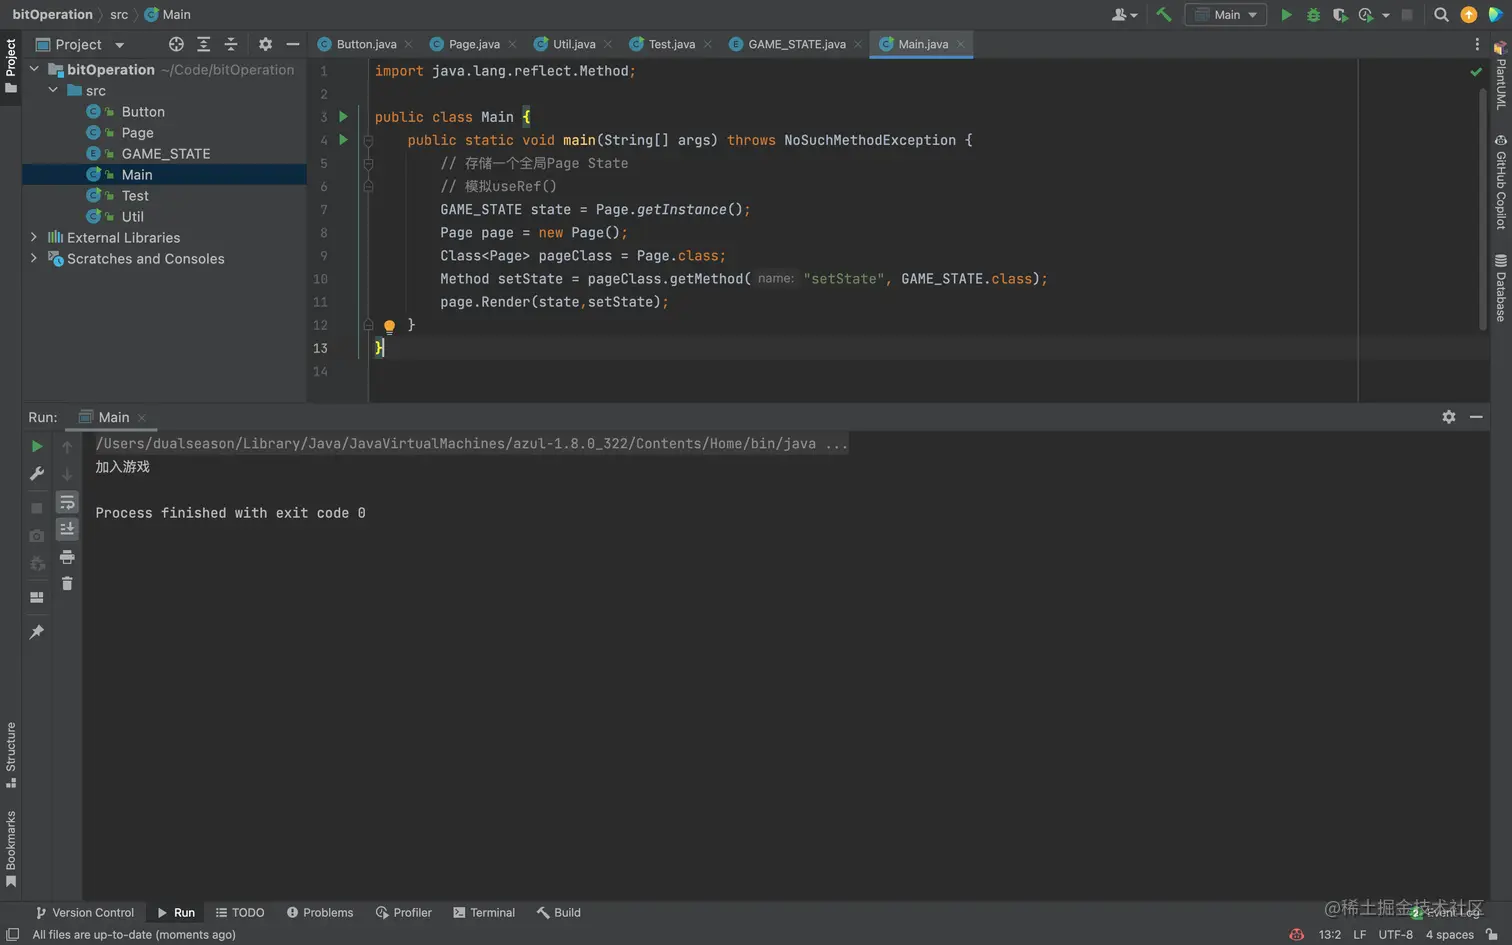The height and width of the screenshot is (945, 1512).
Task: Select GAME_STATE enum in project tree
Action: coord(166,153)
